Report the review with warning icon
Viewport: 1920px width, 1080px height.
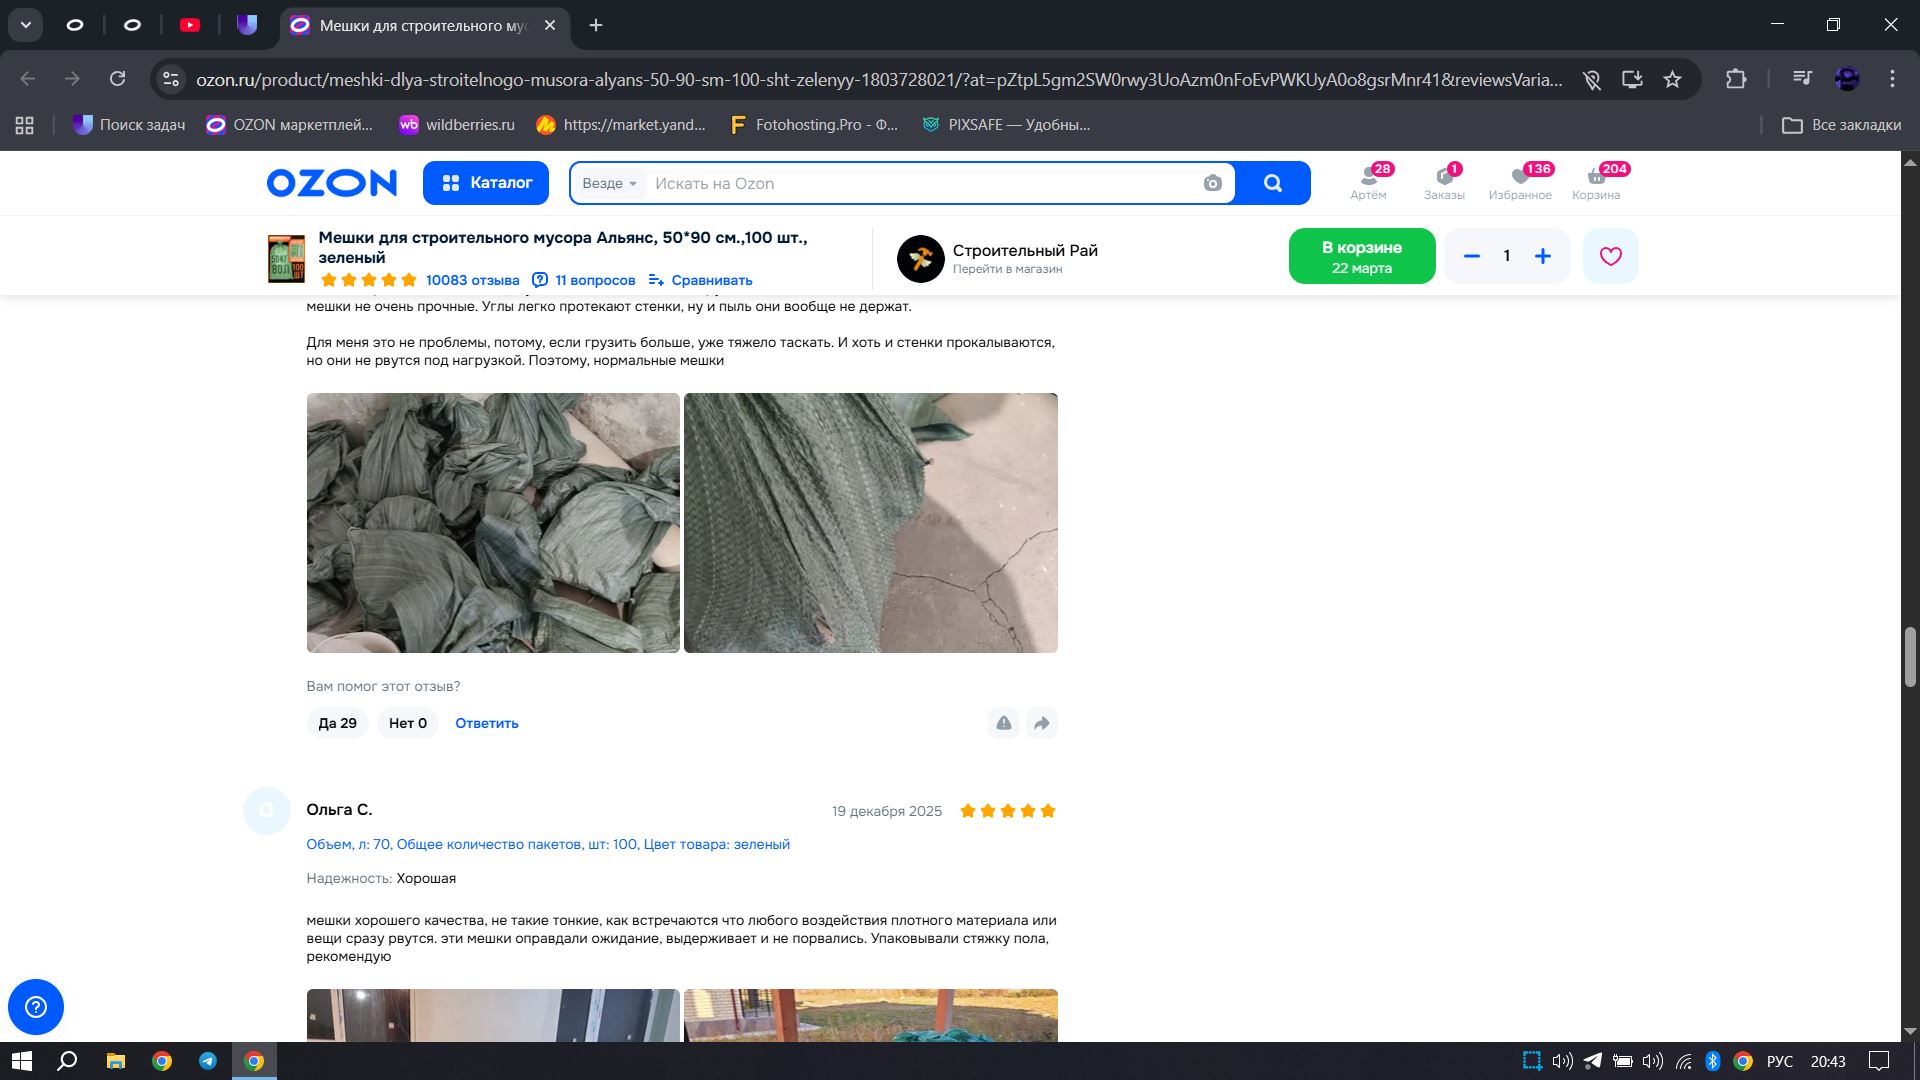tap(1003, 723)
